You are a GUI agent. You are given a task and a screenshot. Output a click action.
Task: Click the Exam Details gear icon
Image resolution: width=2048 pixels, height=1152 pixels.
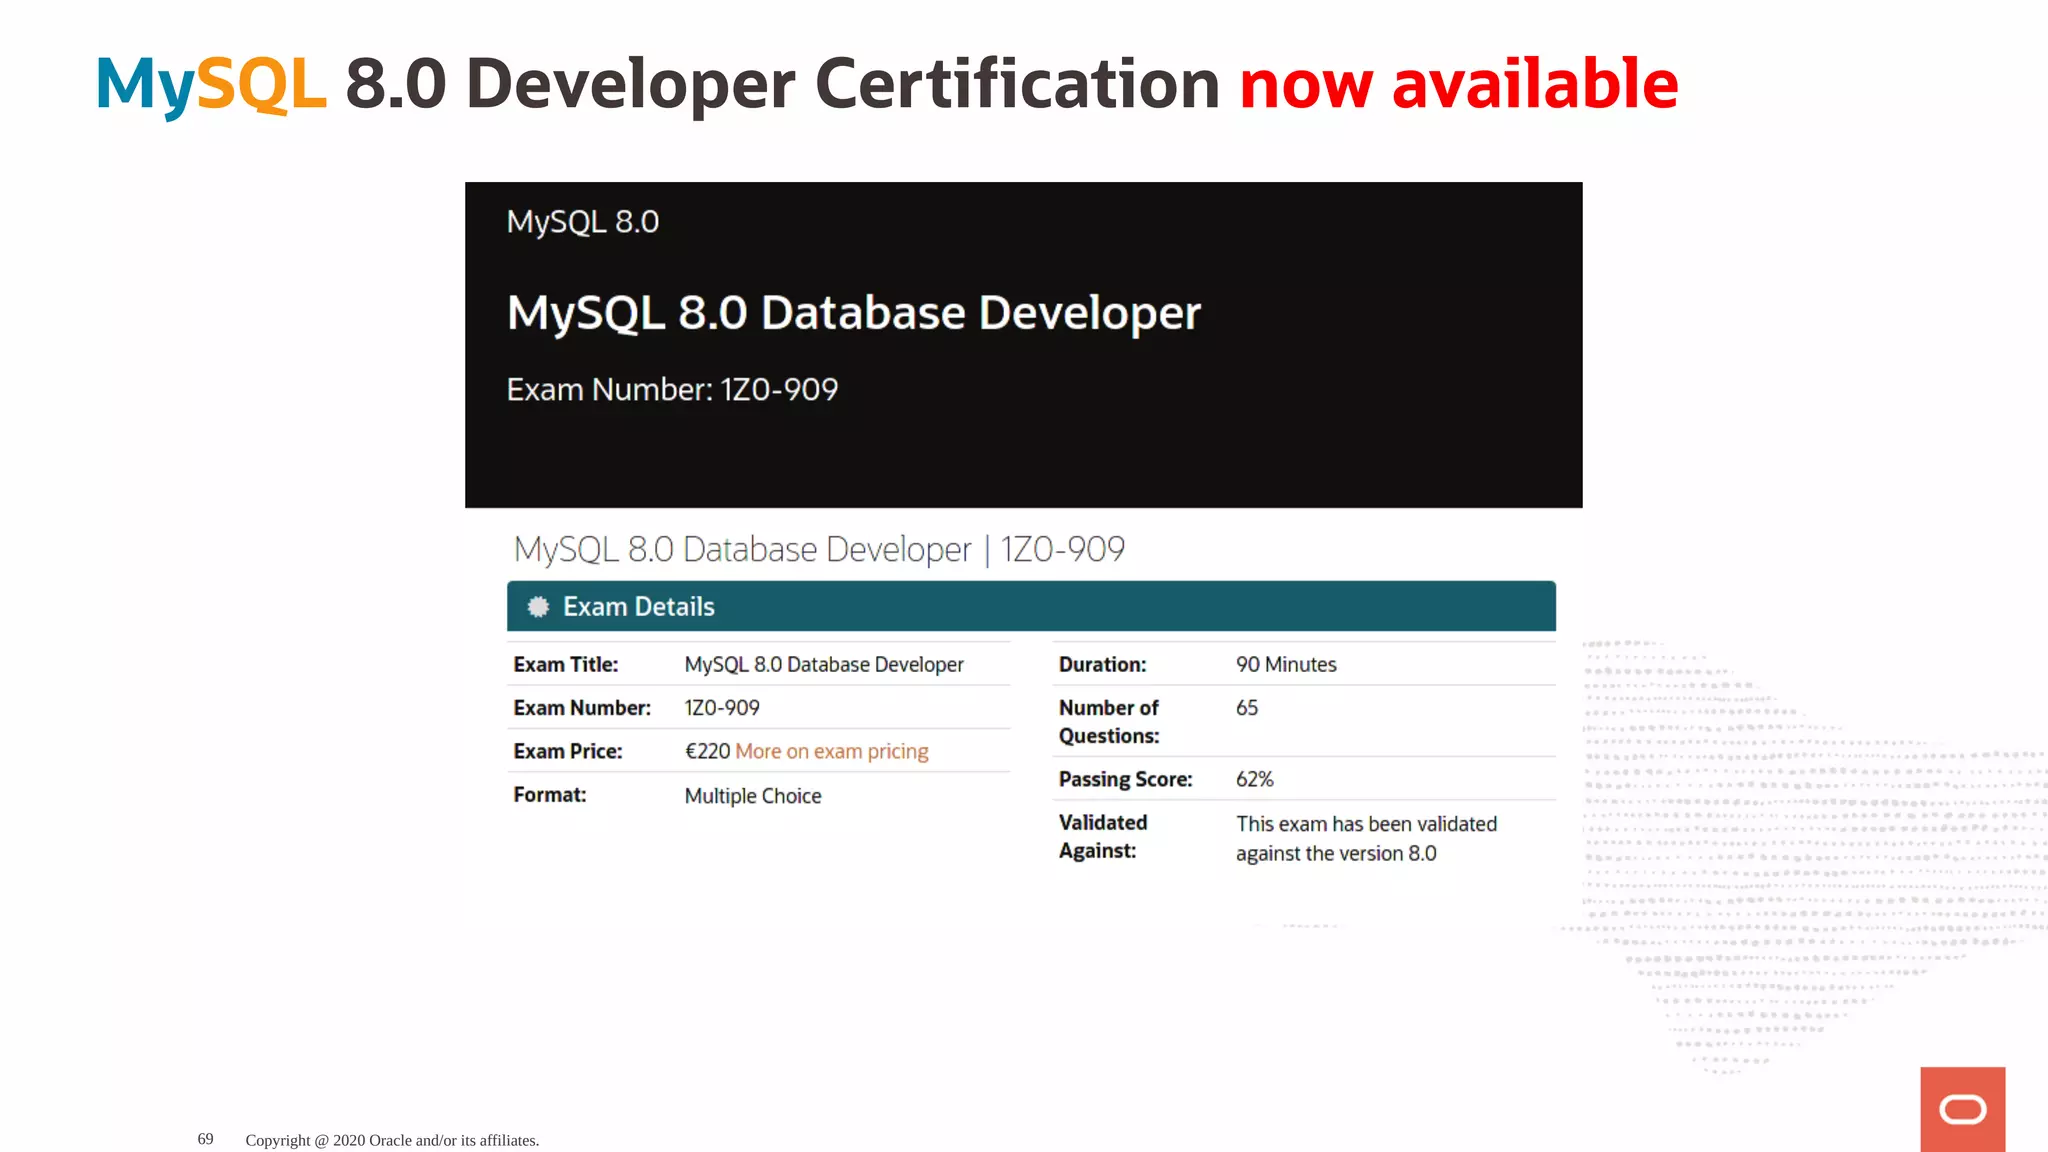[x=538, y=607]
